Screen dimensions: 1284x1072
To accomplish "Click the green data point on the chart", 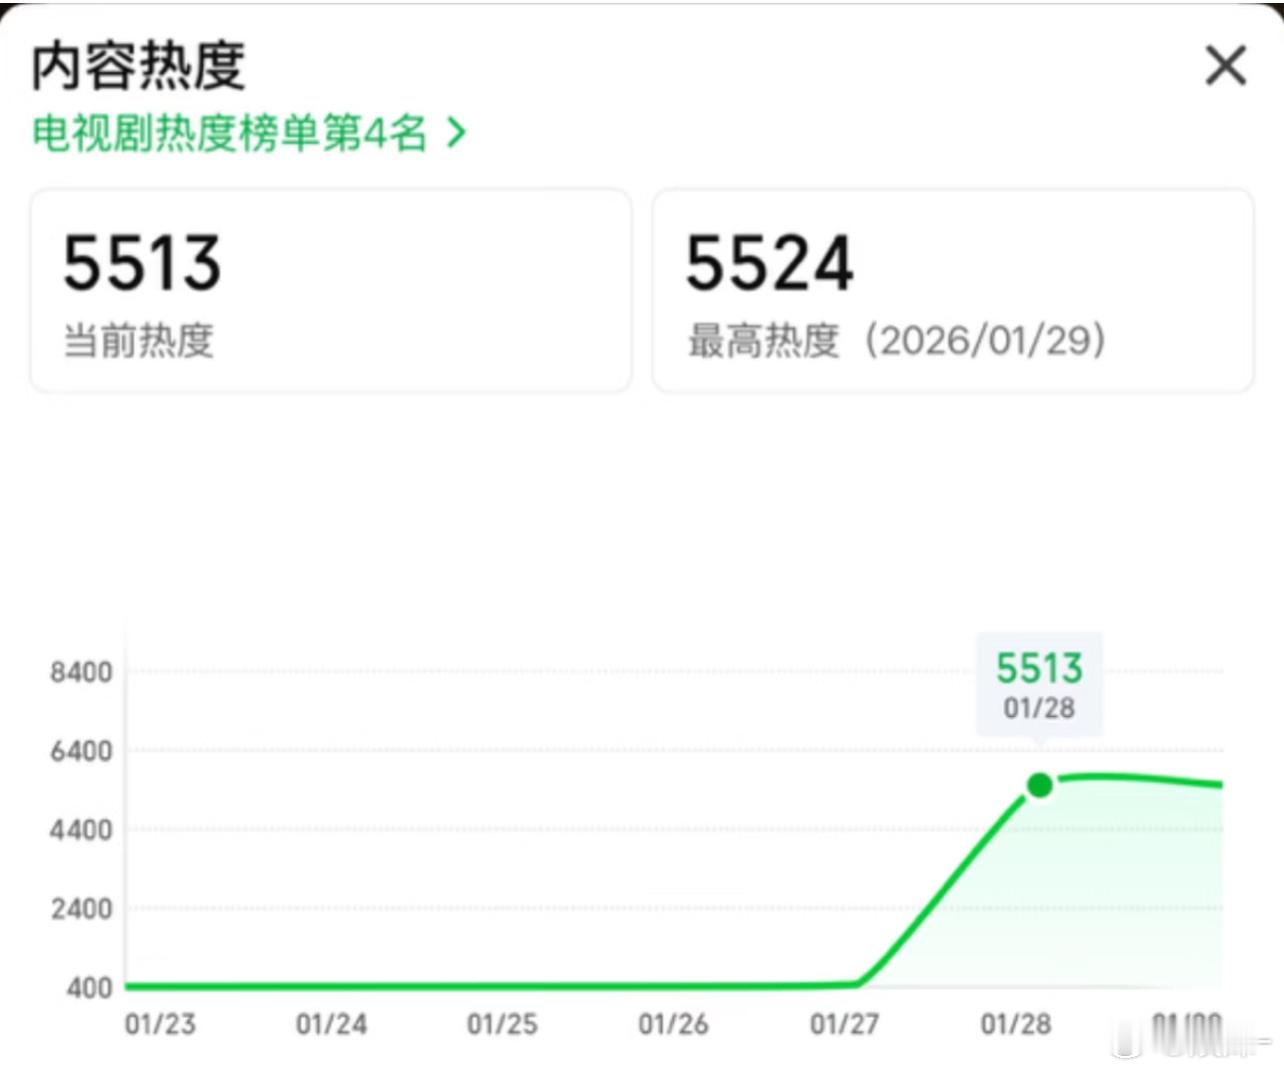I will (1039, 786).
